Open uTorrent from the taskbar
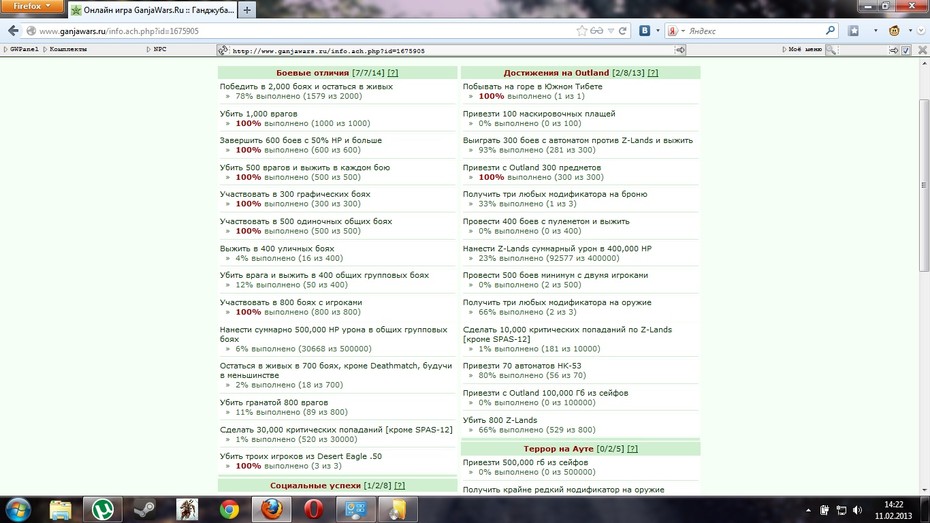 pyautogui.click(x=103, y=509)
